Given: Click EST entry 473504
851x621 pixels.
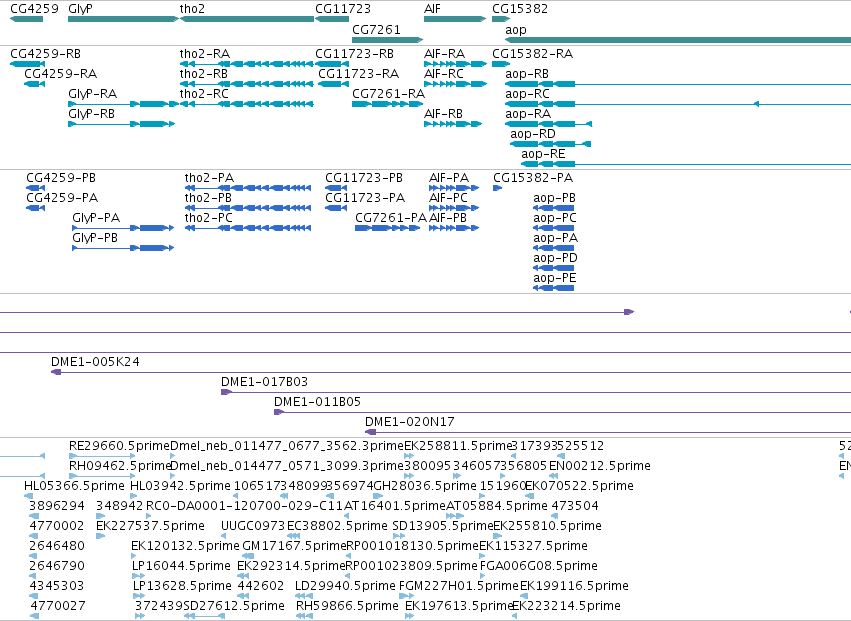Looking at the screenshot, I should click(x=575, y=506).
